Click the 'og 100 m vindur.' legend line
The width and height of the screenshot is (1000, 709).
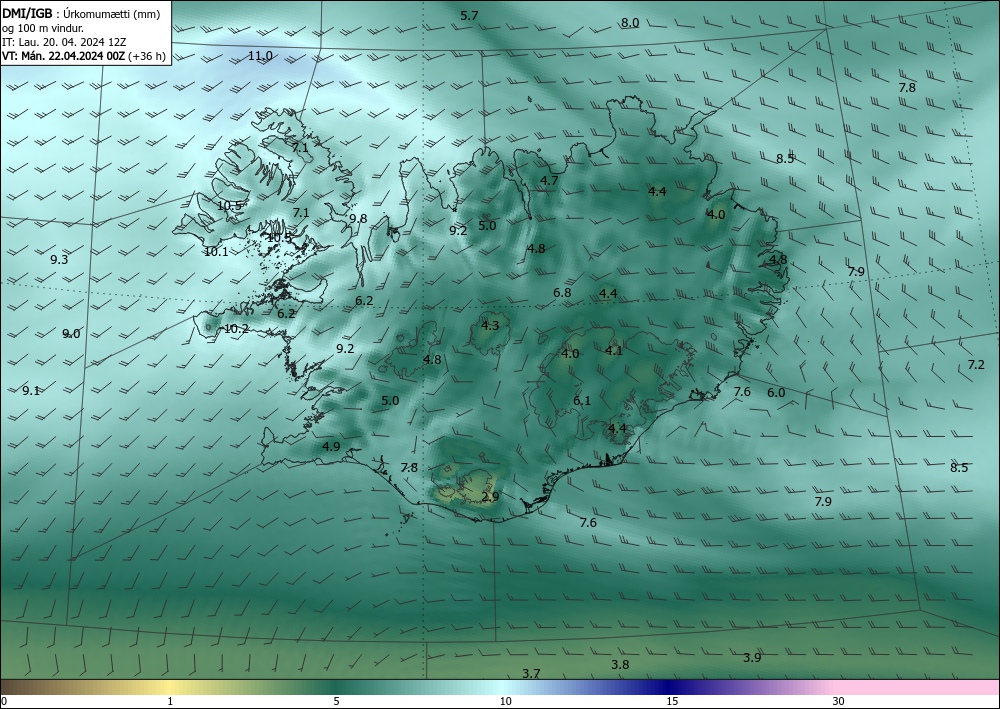43,28
